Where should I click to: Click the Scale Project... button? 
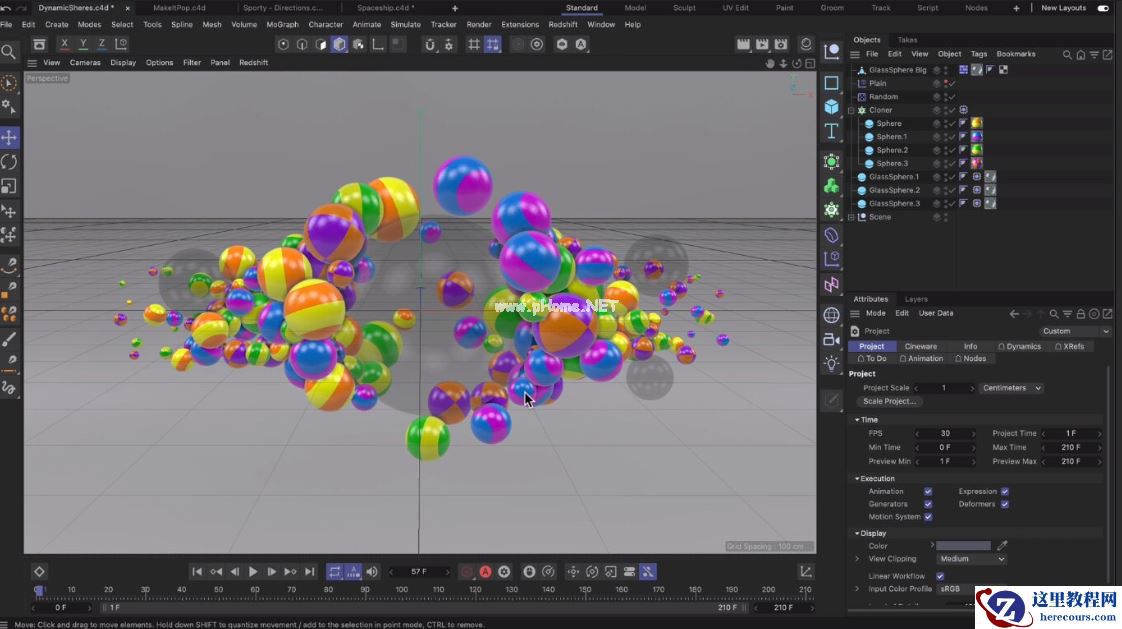point(890,401)
